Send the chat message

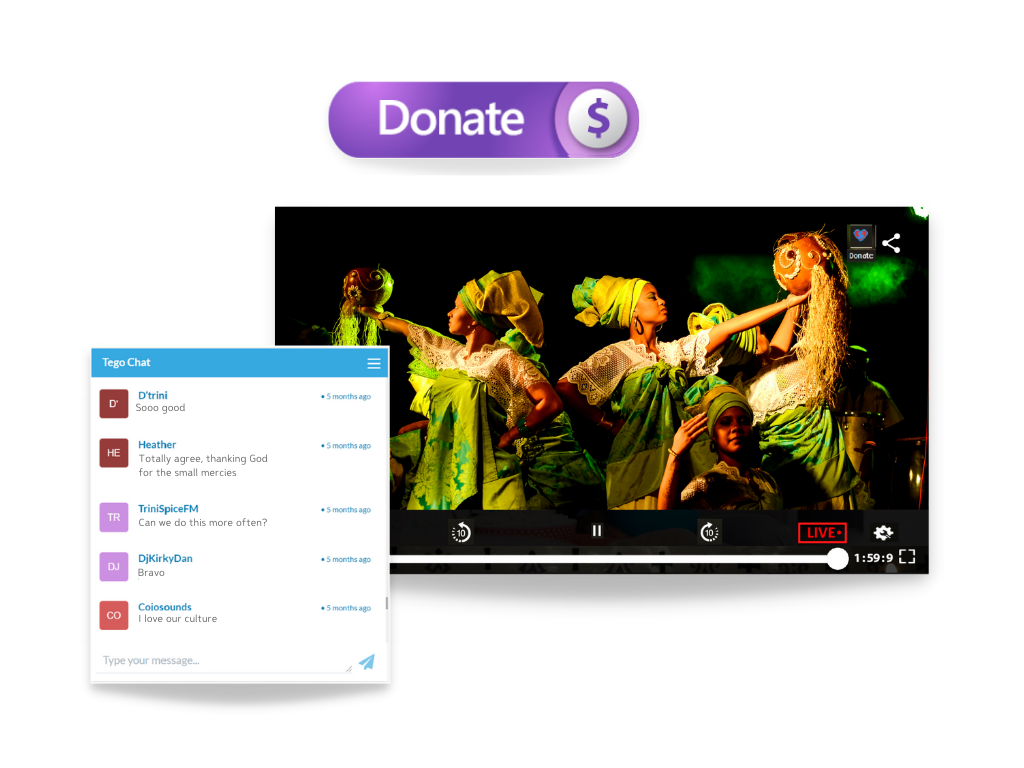pyautogui.click(x=367, y=661)
